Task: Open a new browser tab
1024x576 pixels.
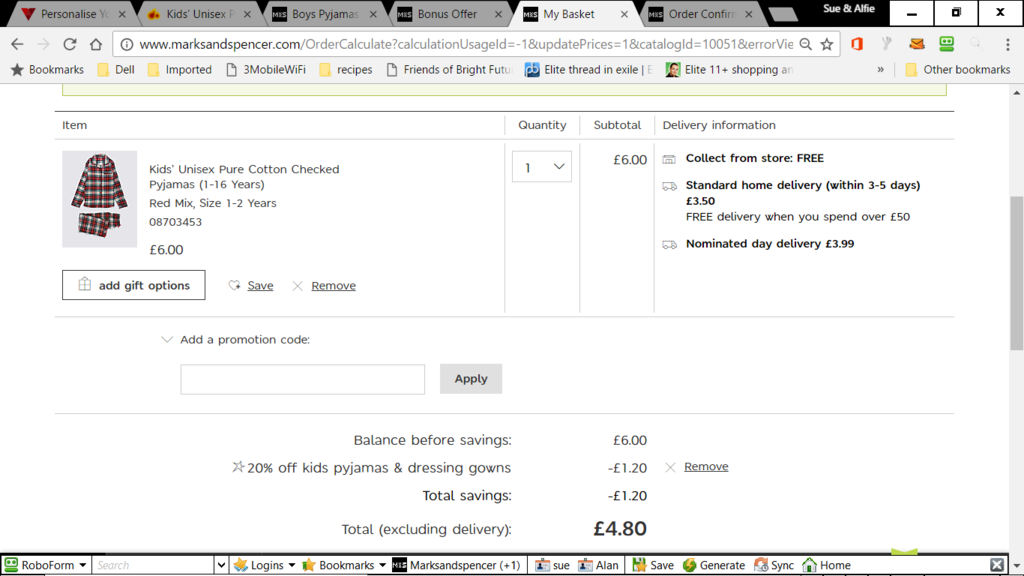Action: tap(782, 14)
